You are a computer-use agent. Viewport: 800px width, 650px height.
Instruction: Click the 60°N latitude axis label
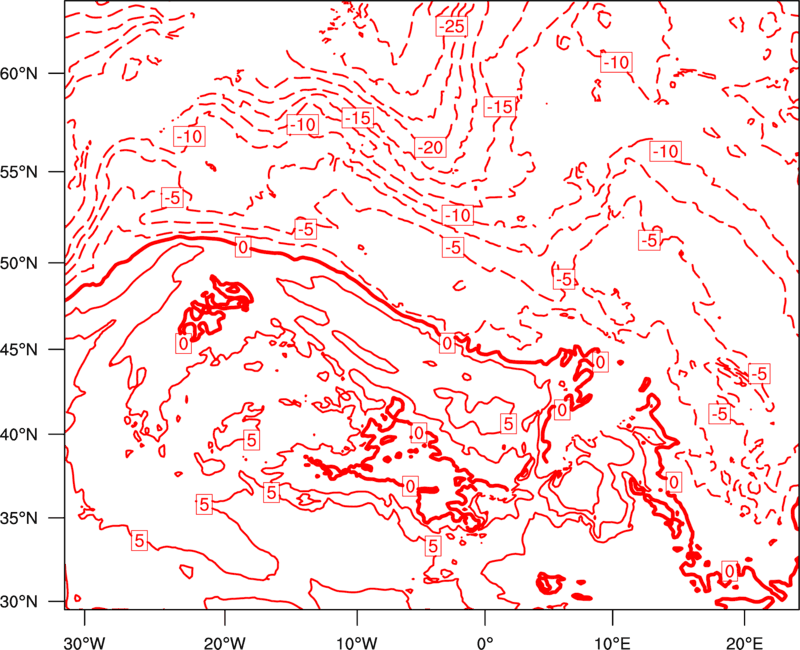tap(19, 73)
